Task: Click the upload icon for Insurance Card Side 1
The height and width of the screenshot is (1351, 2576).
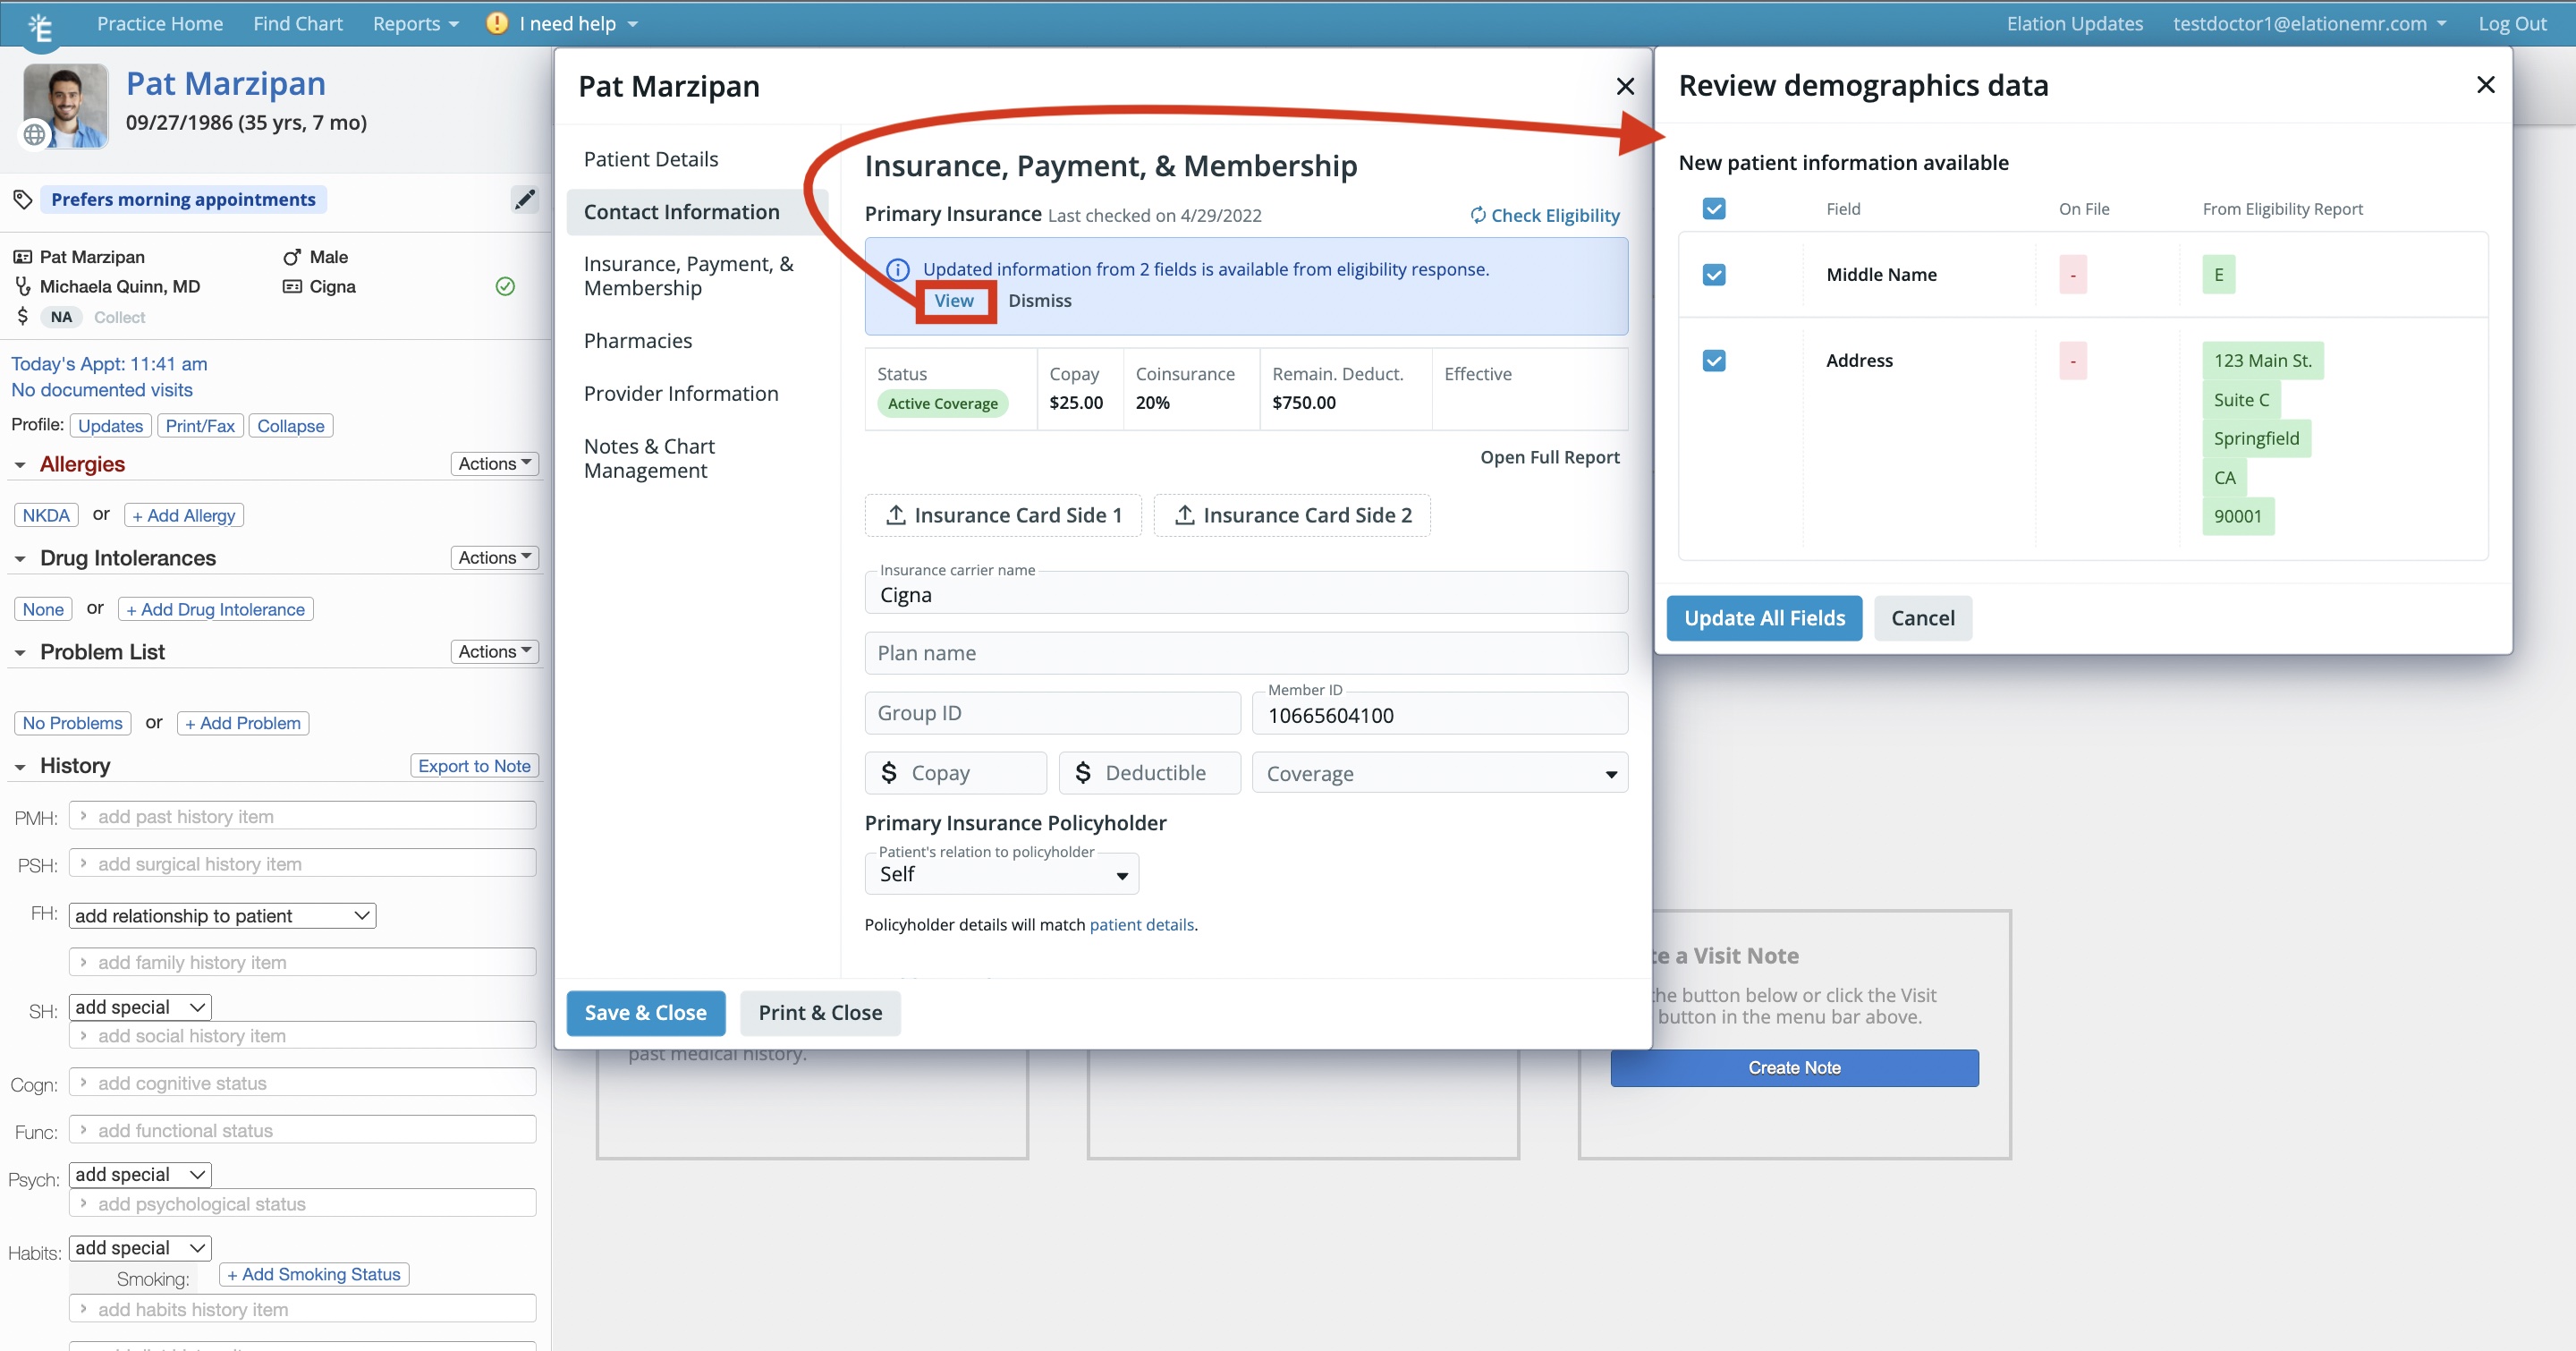Action: [896, 515]
